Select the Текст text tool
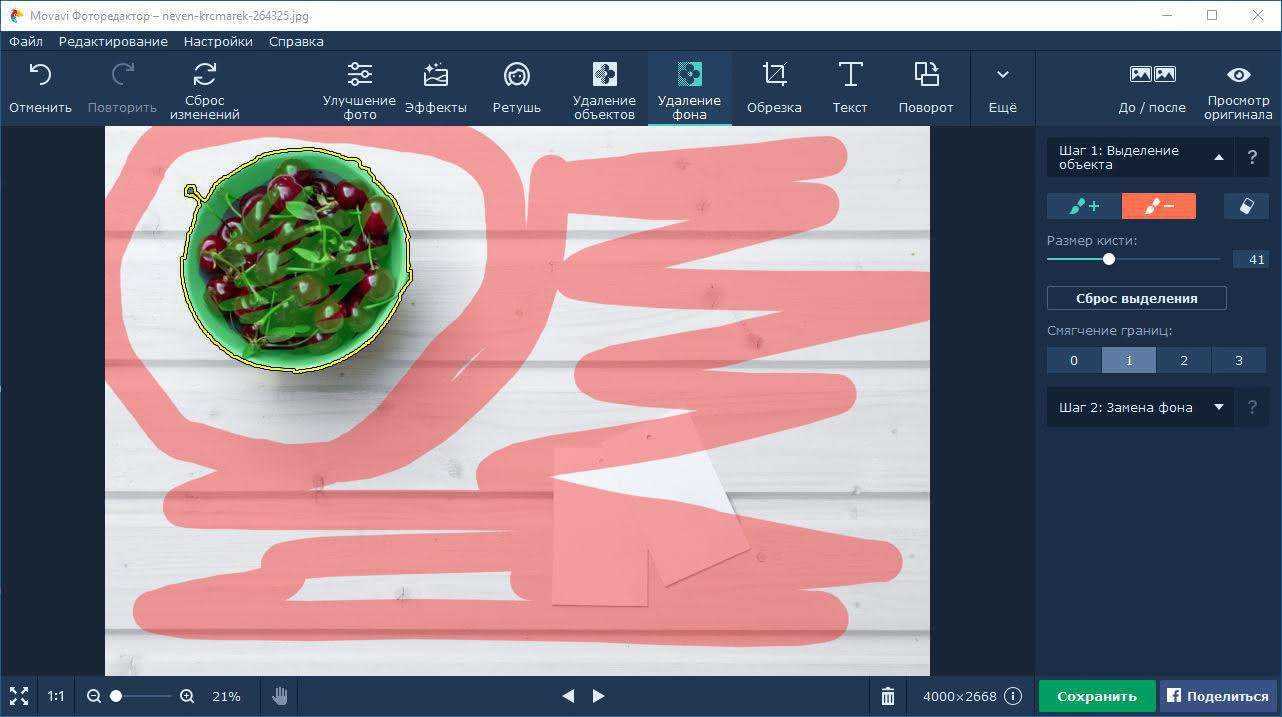This screenshot has width=1282, height=717. [849, 88]
